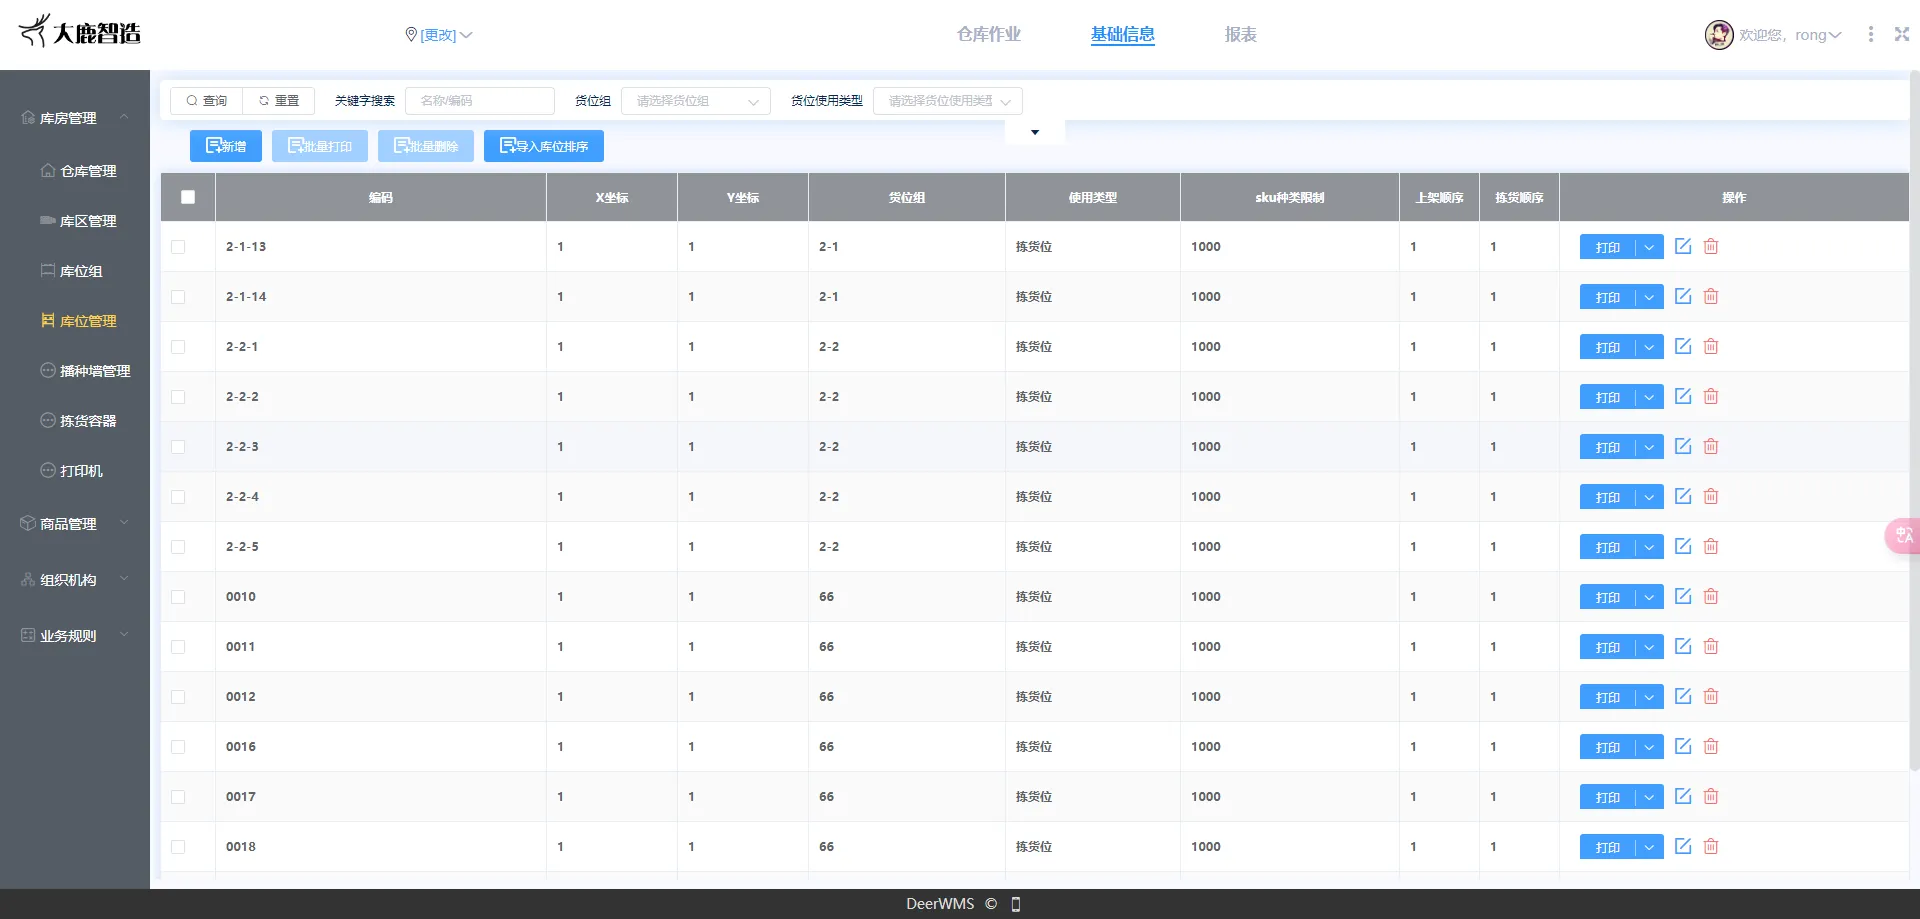Edit row 2-1-14 with pencil icon
Screen dimensions: 1920x919
point(1683,296)
